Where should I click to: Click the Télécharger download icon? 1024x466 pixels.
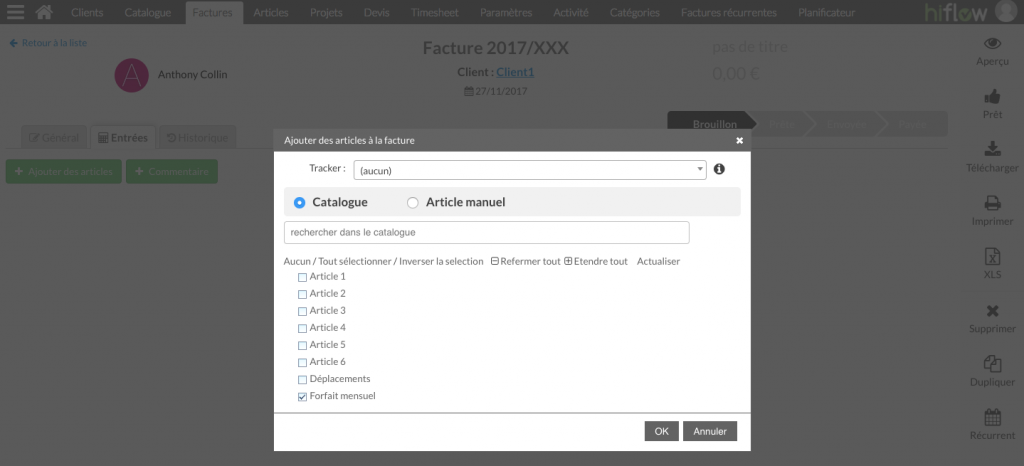point(992,149)
